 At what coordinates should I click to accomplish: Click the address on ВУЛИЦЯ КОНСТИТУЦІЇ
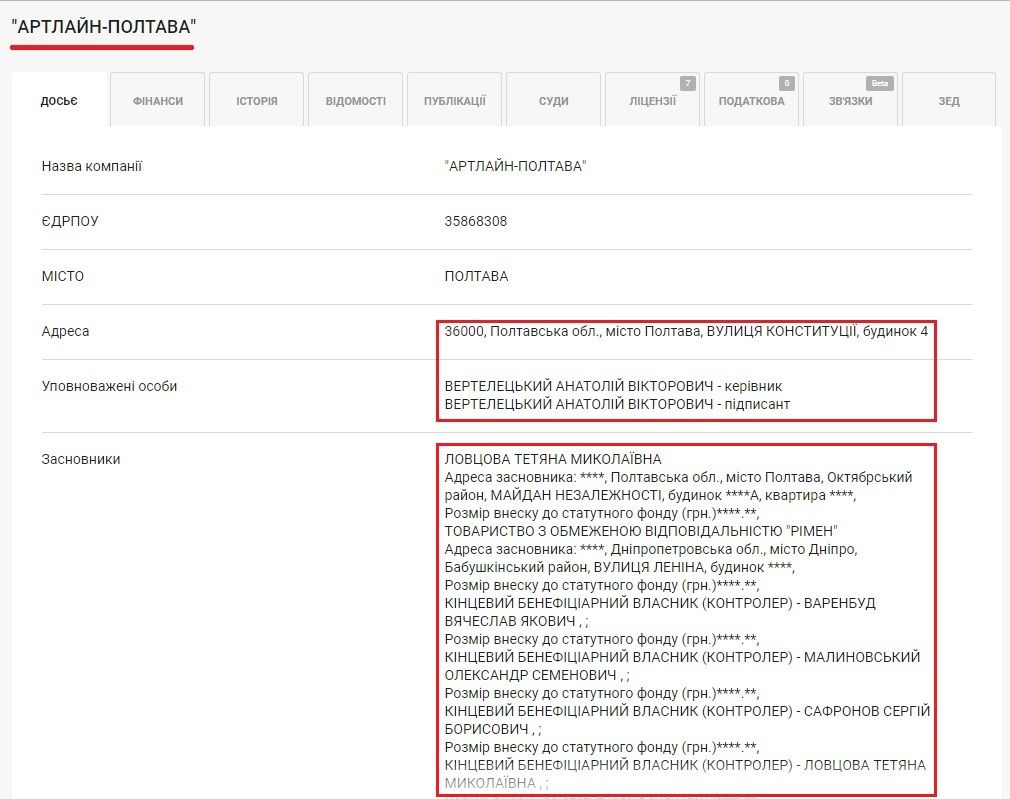(x=686, y=331)
